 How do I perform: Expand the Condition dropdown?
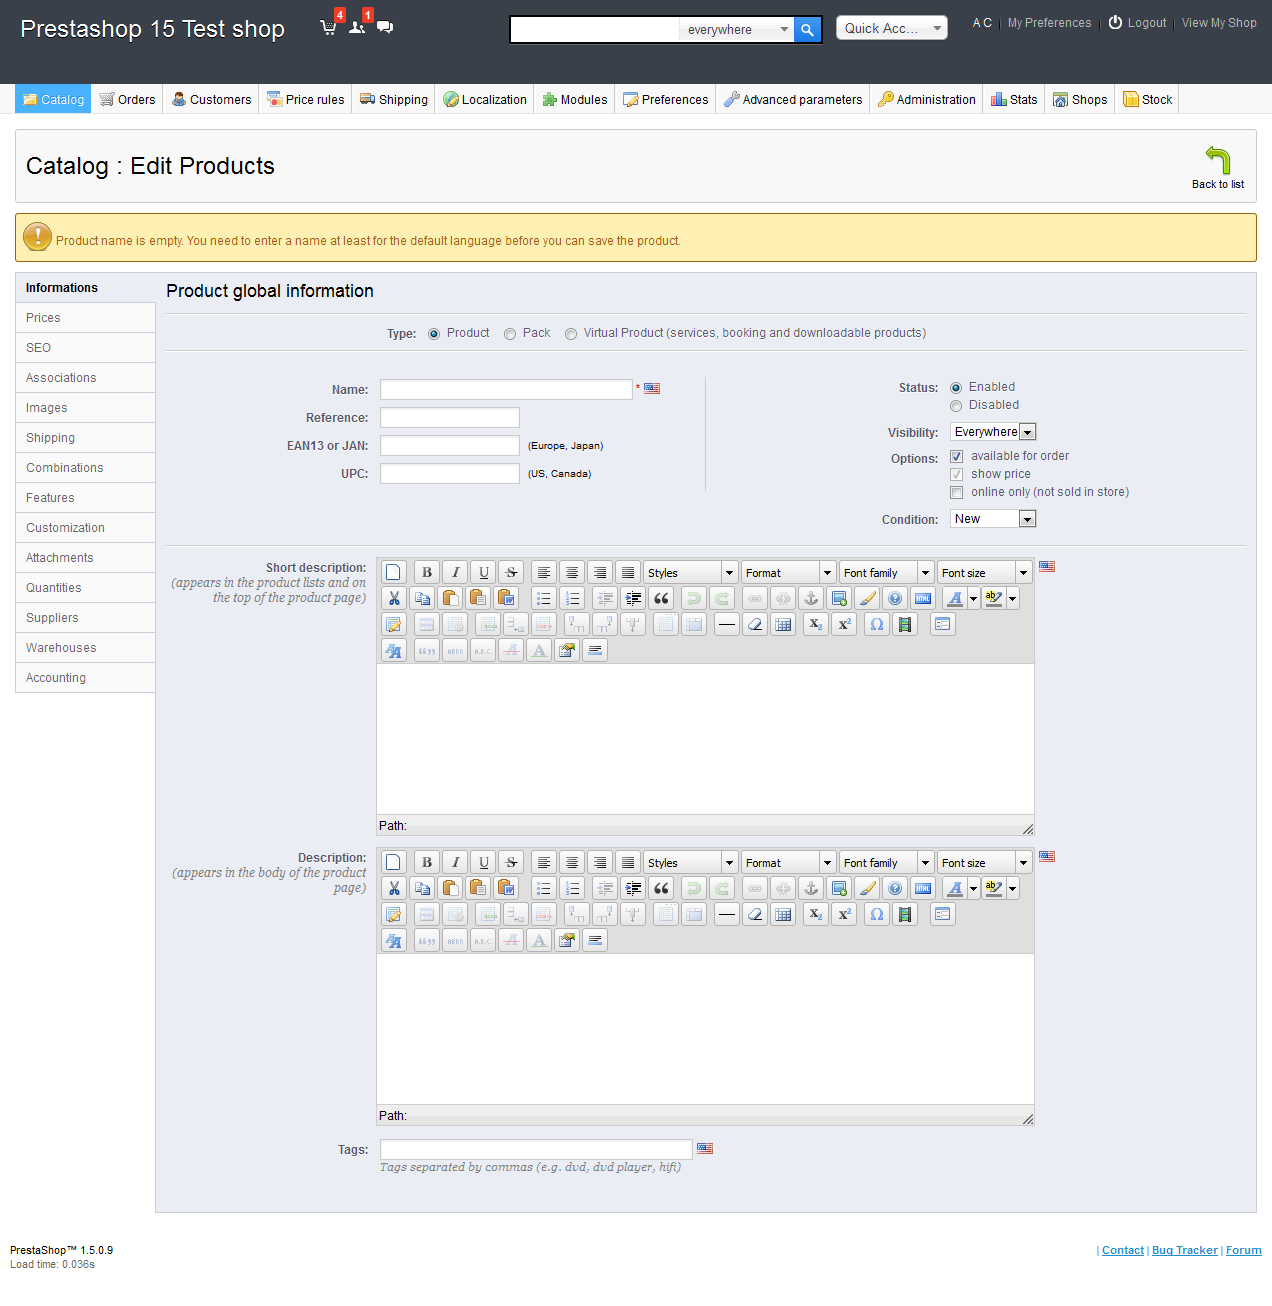tap(992, 519)
